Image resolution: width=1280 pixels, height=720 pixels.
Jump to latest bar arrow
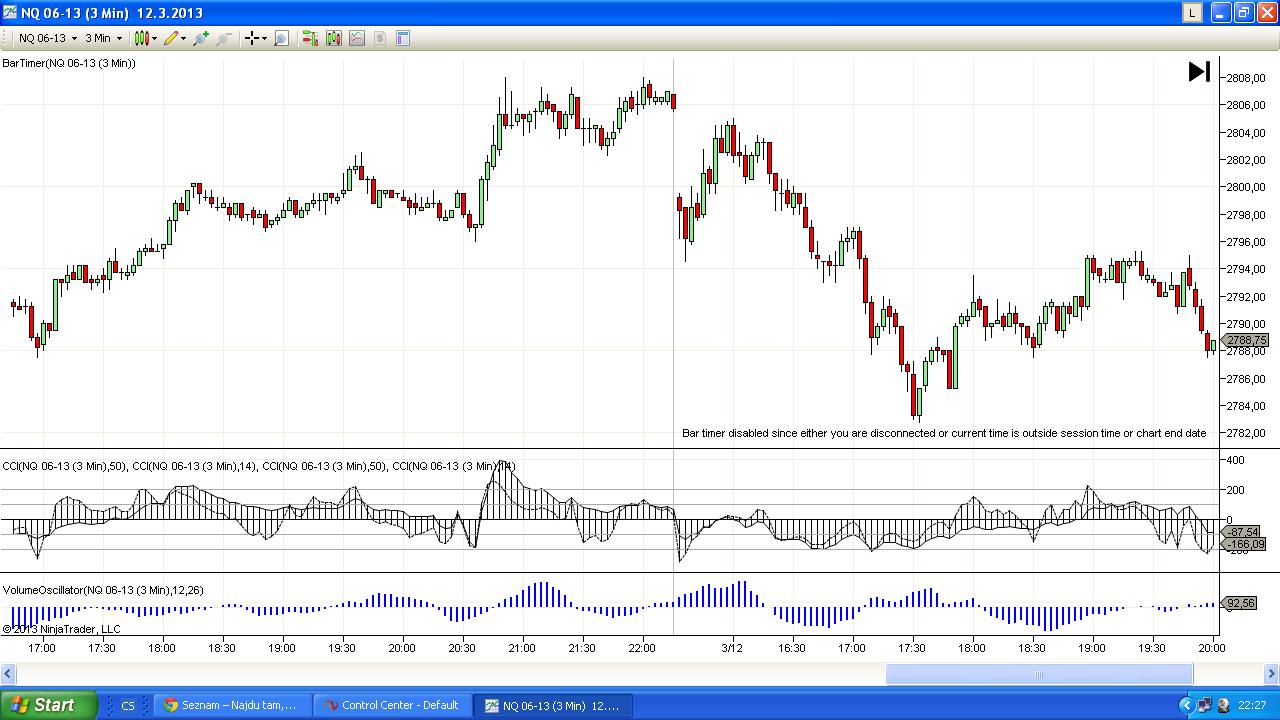pyautogui.click(x=1199, y=72)
